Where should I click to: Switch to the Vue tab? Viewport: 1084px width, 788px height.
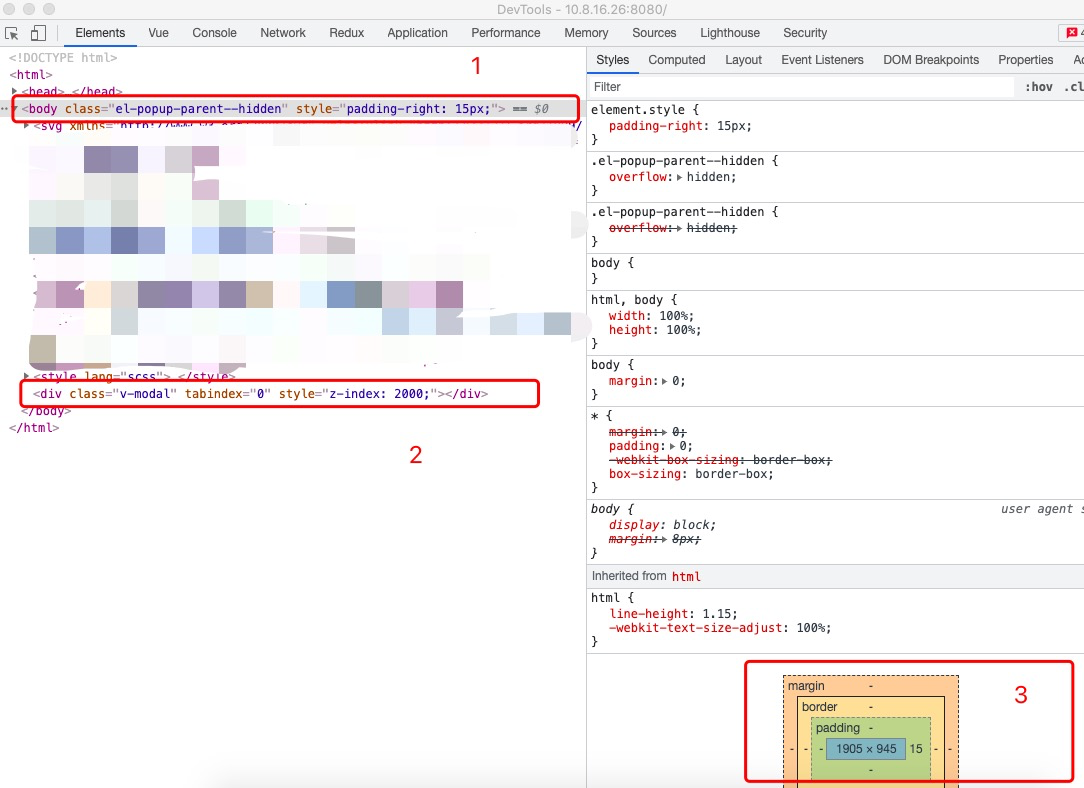(x=158, y=32)
